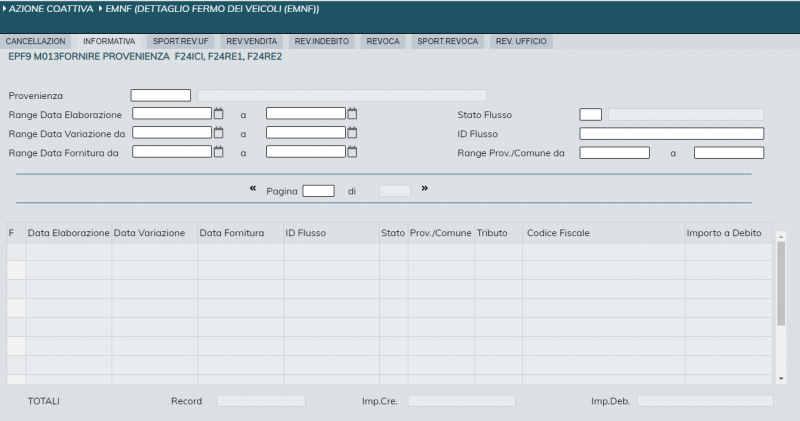Go to next page with » arrow
800x421 pixels.
coord(425,189)
